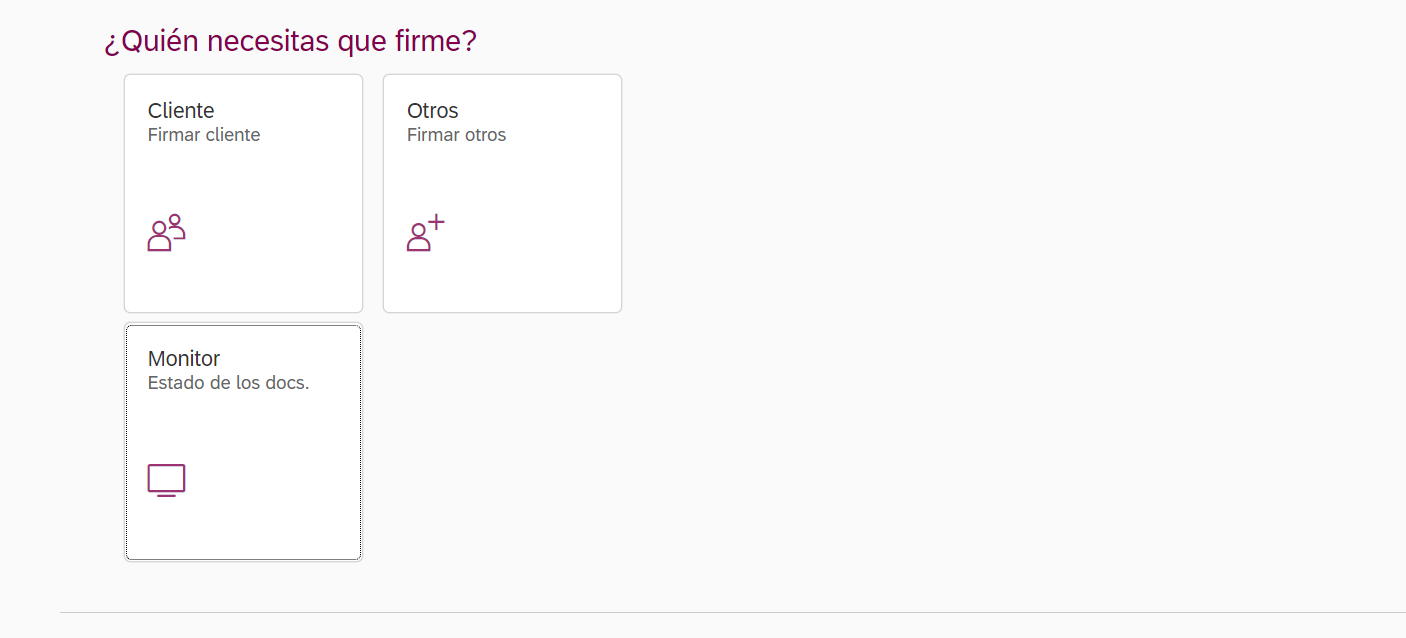Click the "Firmar cliente" subtitle
This screenshot has width=1406, height=638.
(x=204, y=135)
